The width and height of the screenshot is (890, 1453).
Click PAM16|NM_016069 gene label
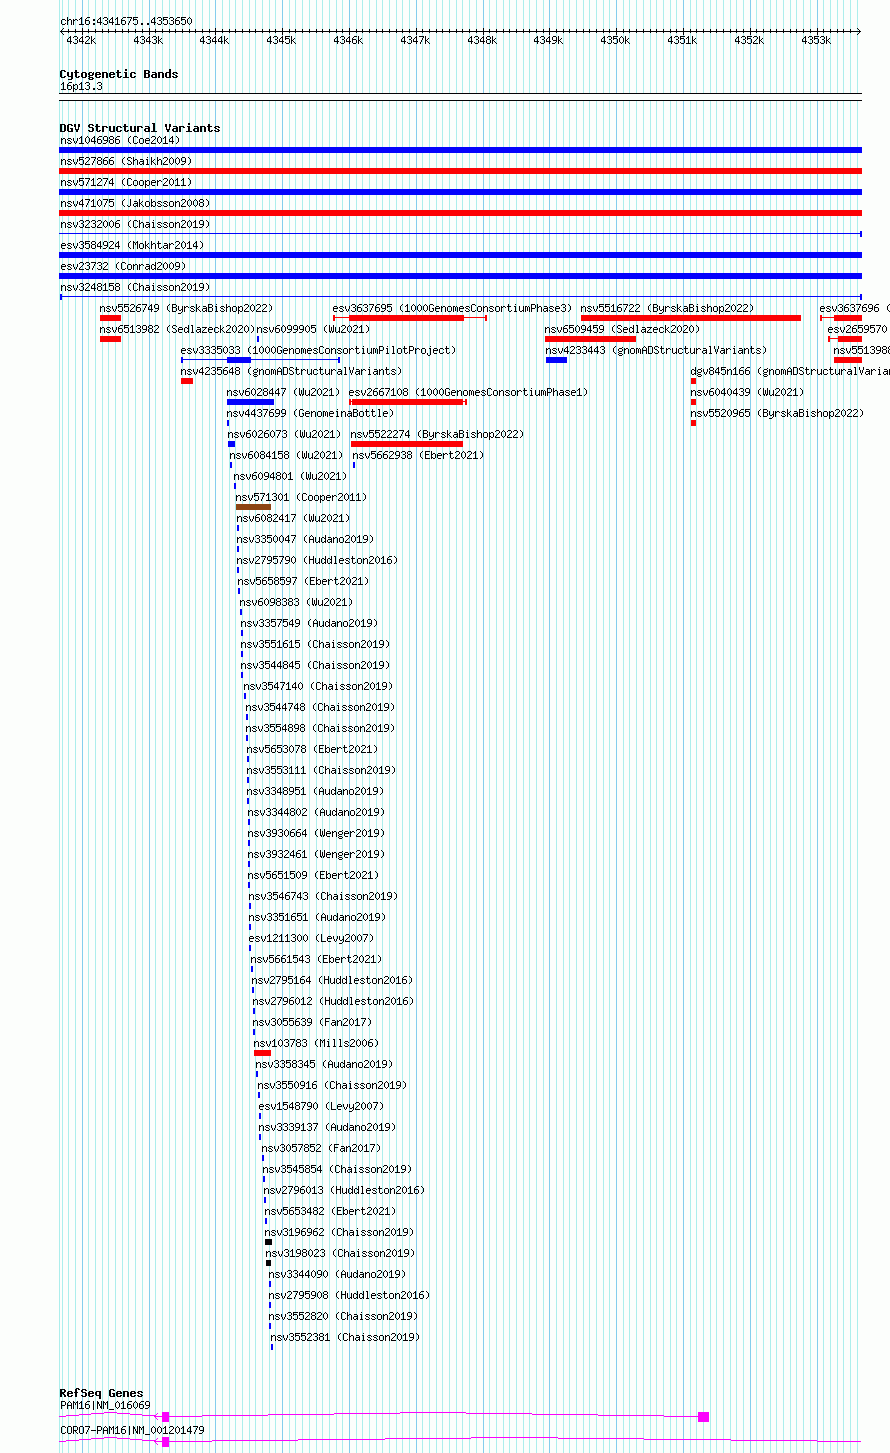pyautogui.click(x=105, y=1405)
